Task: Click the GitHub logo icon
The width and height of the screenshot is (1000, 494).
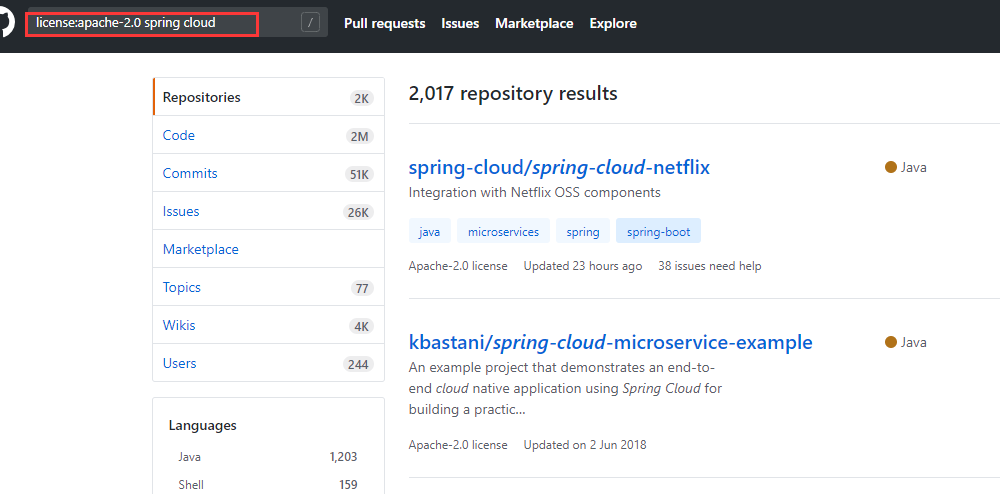Action: click(x=6, y=23)
